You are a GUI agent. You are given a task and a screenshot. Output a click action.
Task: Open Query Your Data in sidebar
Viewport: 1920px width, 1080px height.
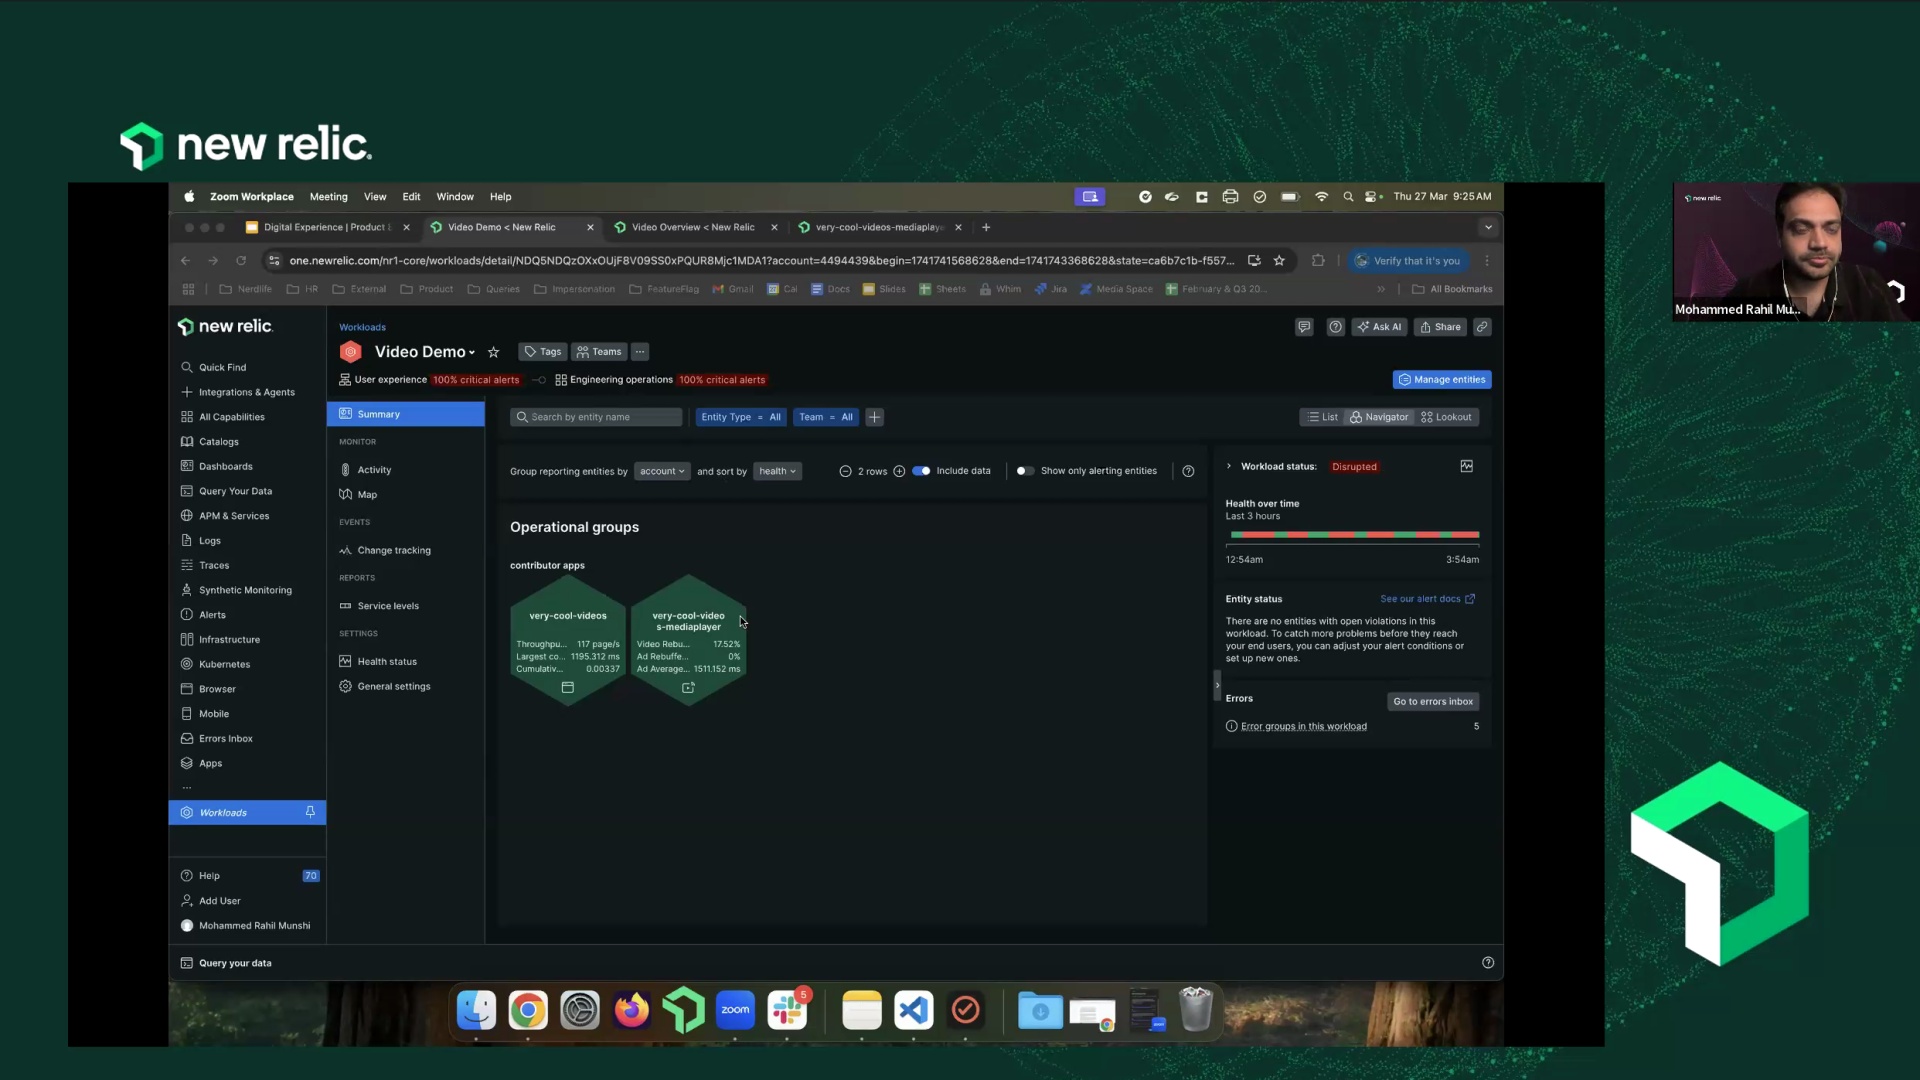[235, 491]
